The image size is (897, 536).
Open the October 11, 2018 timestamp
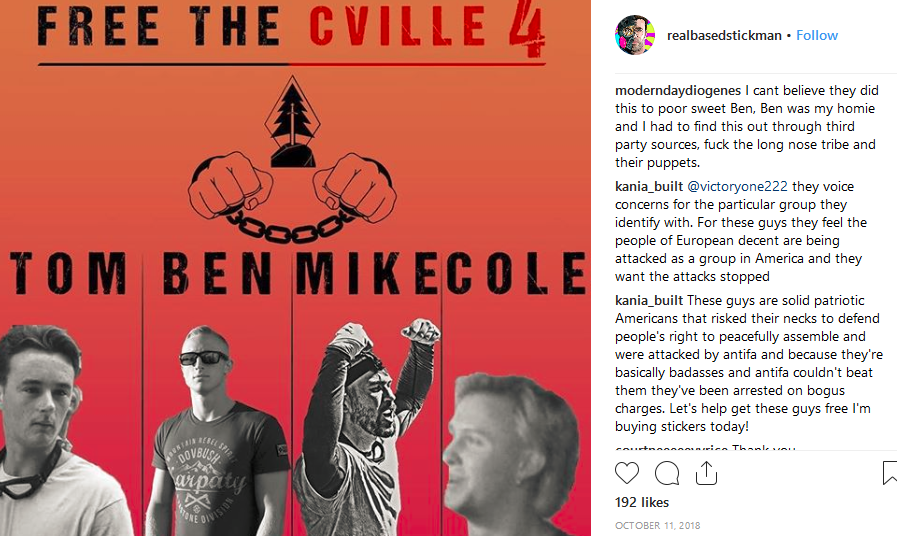tap(657, 525)
